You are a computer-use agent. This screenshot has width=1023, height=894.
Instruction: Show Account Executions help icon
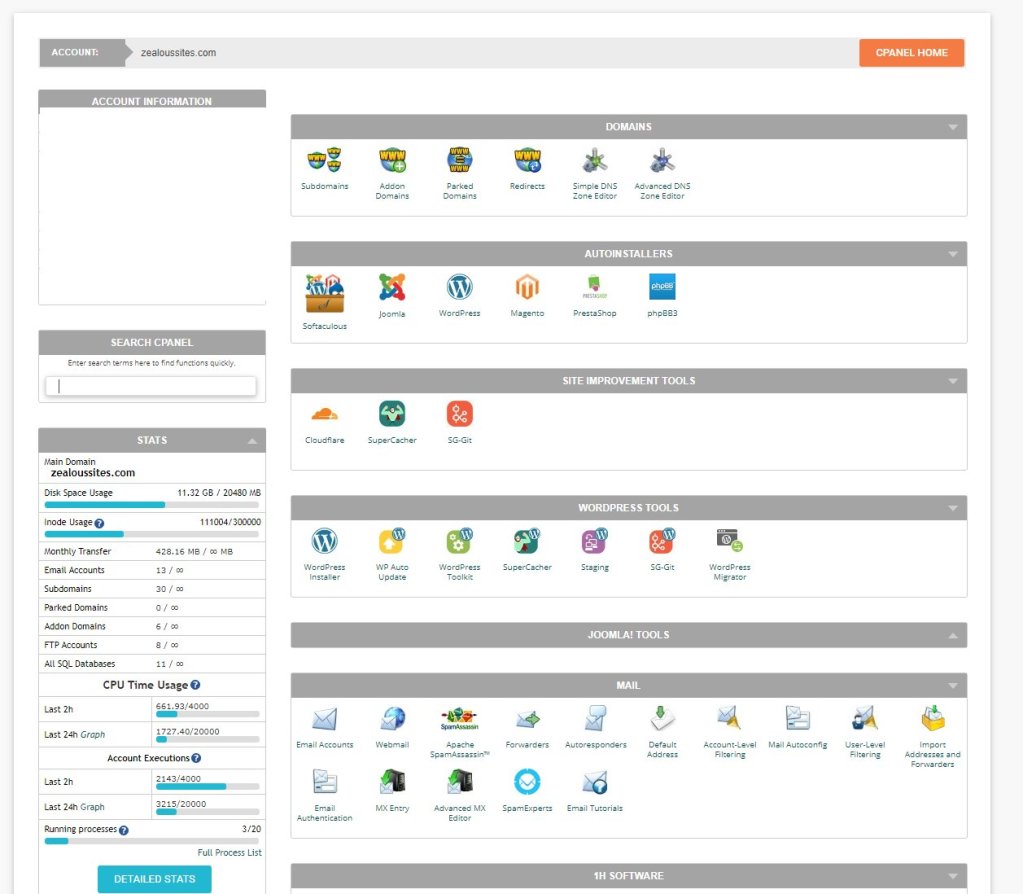pyautogui.click(x=196, y=758)
